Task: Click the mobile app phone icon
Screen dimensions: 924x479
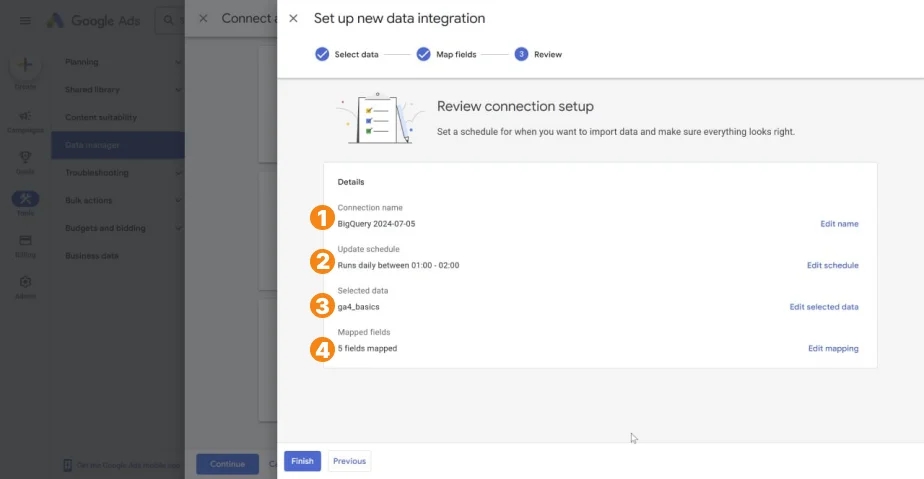Action: click(67, 465)
